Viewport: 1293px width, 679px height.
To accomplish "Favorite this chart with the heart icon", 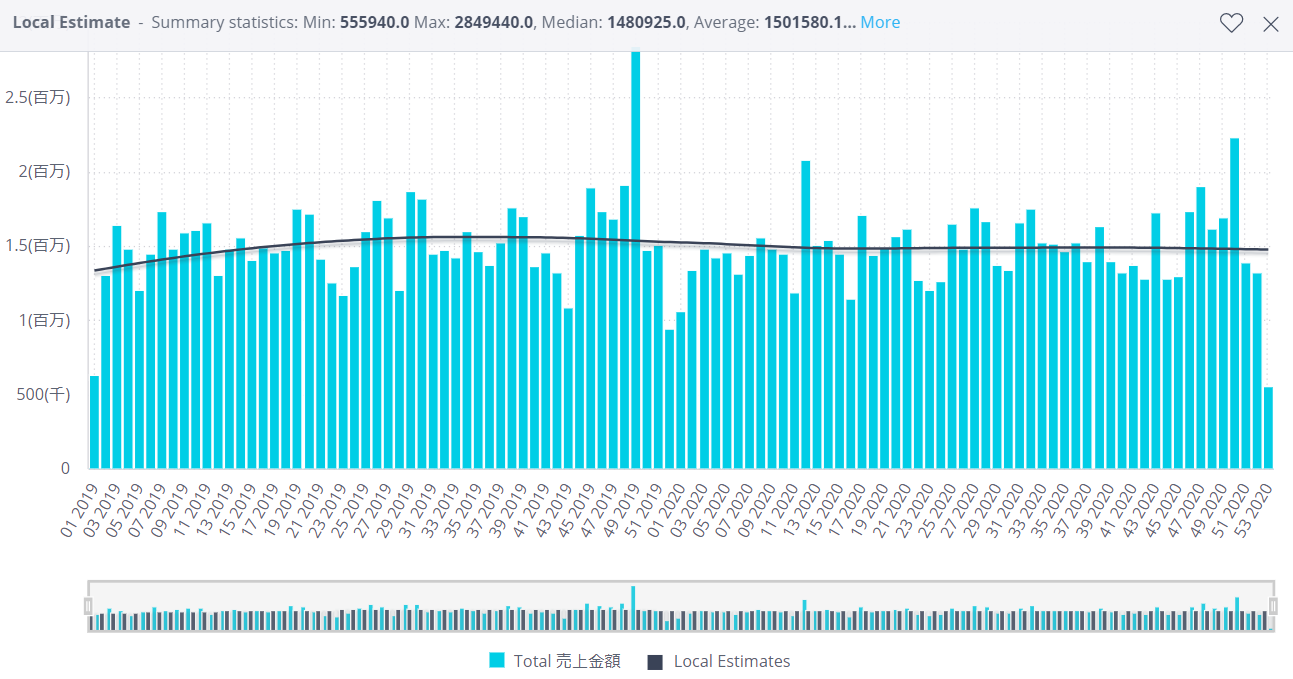I will 1231,24.
